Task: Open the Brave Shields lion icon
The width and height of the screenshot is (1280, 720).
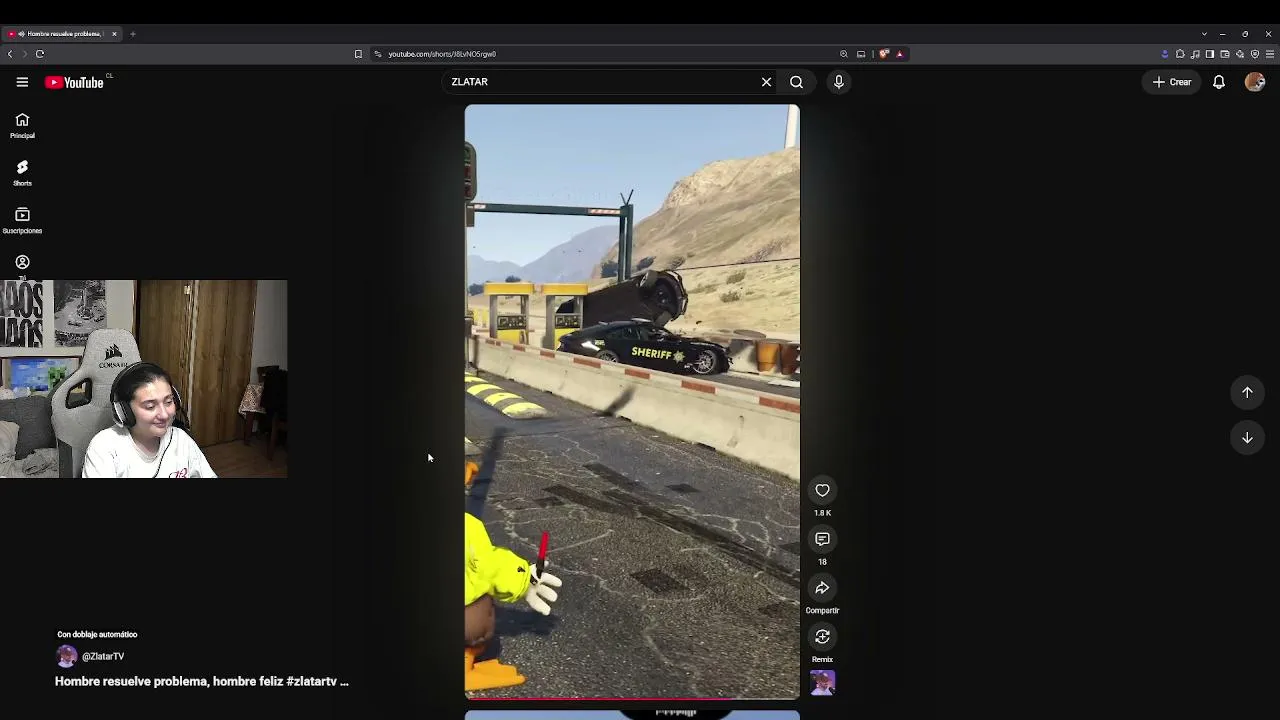Action: tap(884, 54)
